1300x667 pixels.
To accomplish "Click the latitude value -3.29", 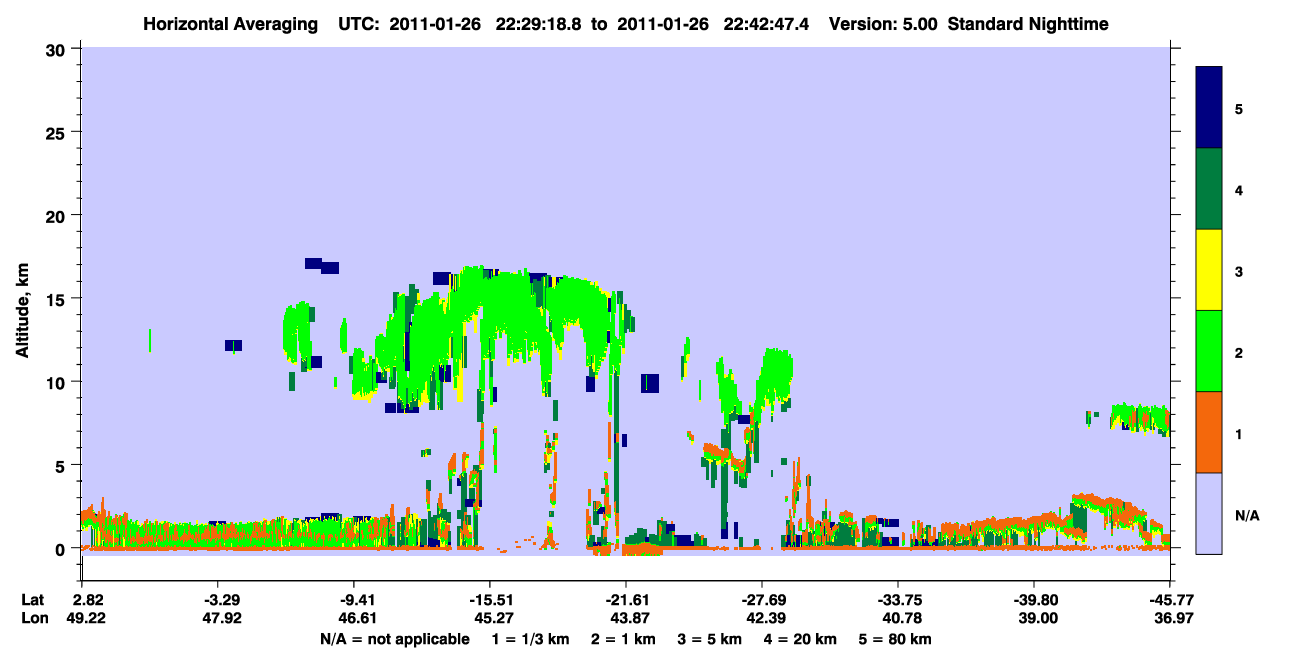I will click(217, 600).
